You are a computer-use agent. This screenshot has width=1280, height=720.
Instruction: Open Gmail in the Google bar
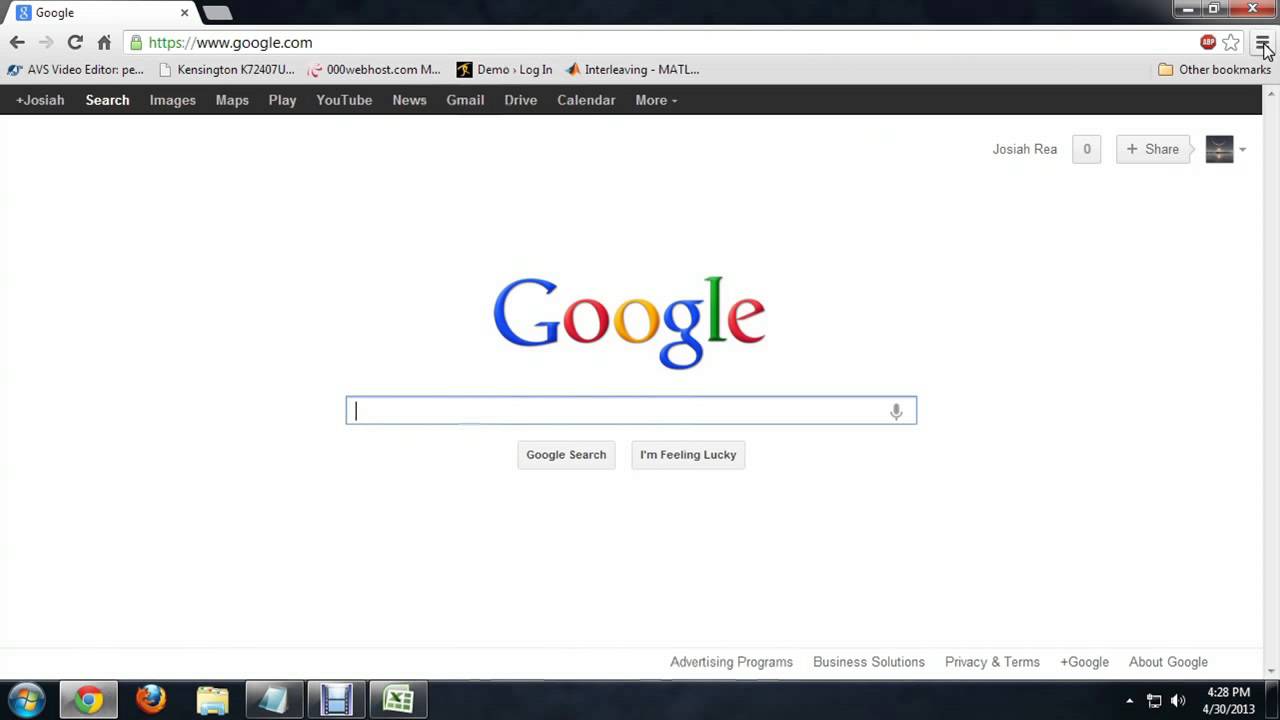(x=465, y=100)
